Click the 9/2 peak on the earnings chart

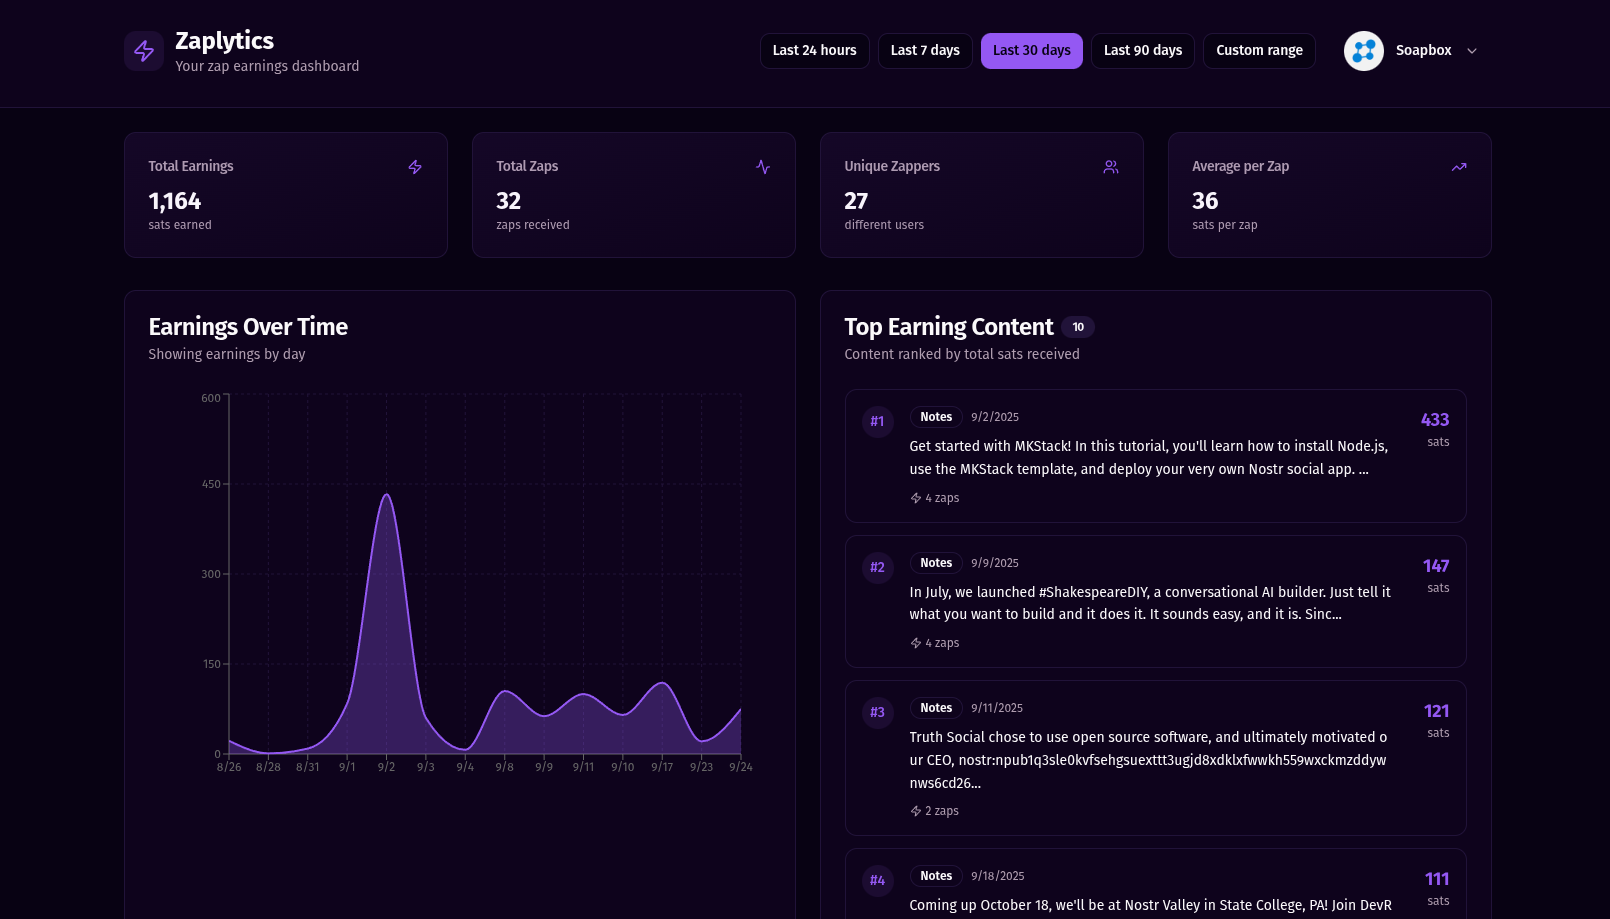coord(388,495)
